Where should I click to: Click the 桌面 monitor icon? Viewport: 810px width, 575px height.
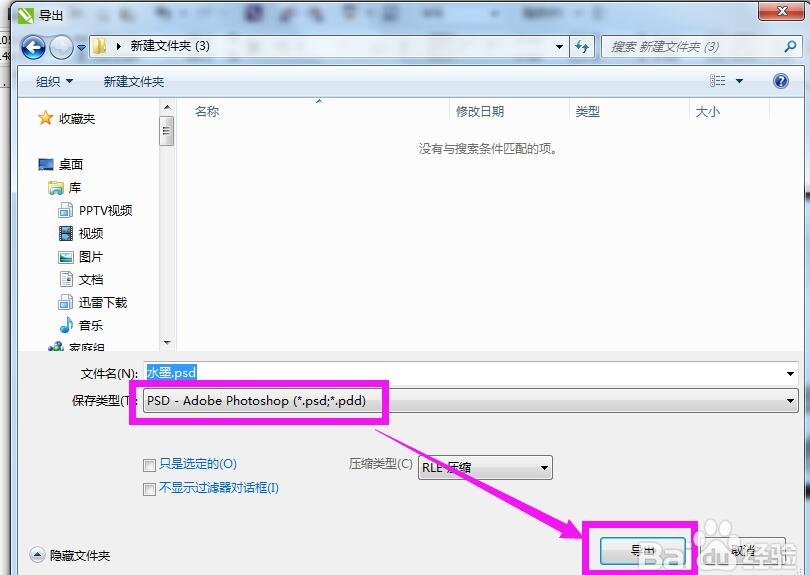[46, 164]
